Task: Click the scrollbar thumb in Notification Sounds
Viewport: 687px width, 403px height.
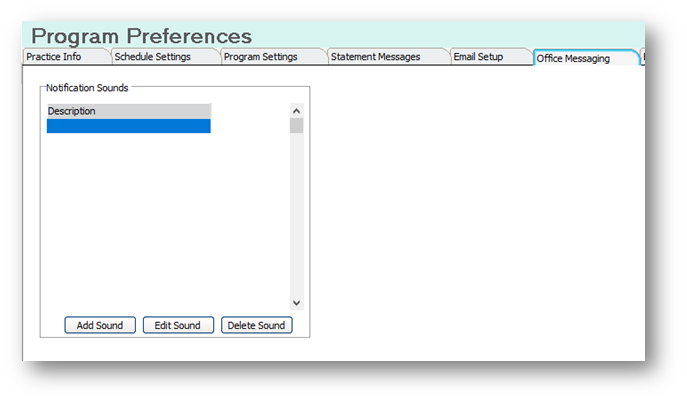Action: click(x=296, y=125)
